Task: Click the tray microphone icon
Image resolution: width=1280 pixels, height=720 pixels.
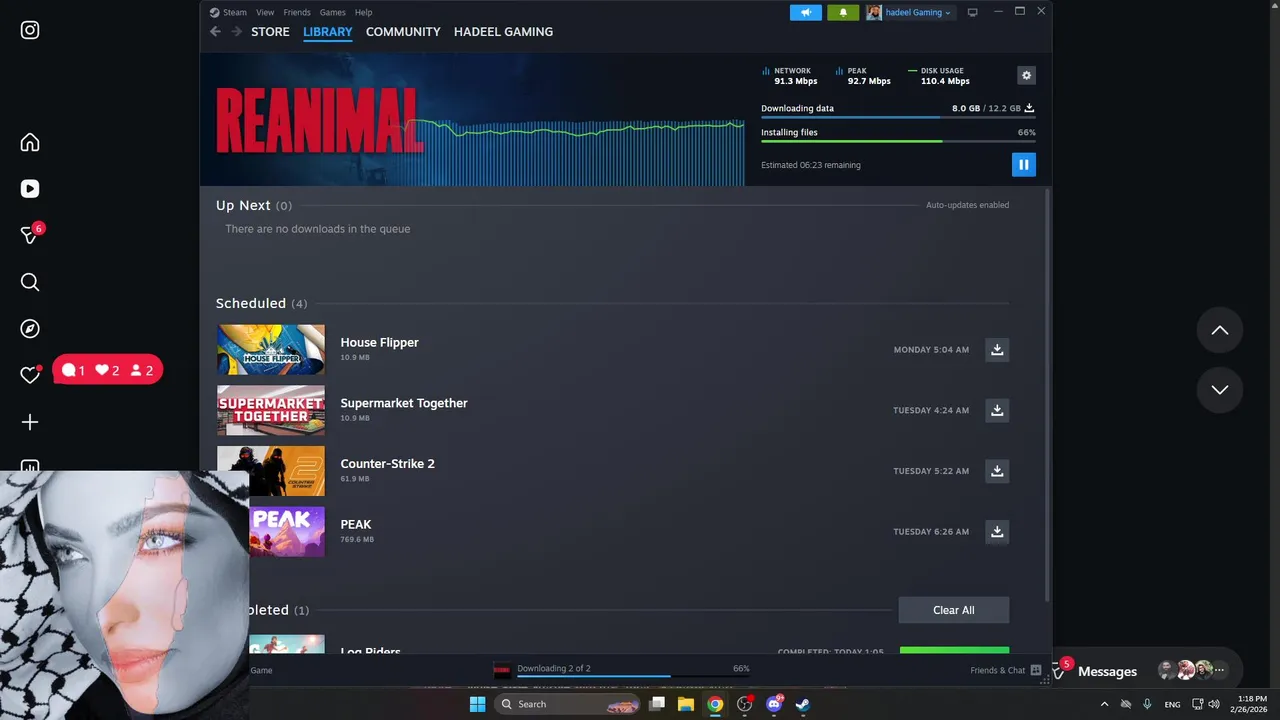Action: 1147,704
